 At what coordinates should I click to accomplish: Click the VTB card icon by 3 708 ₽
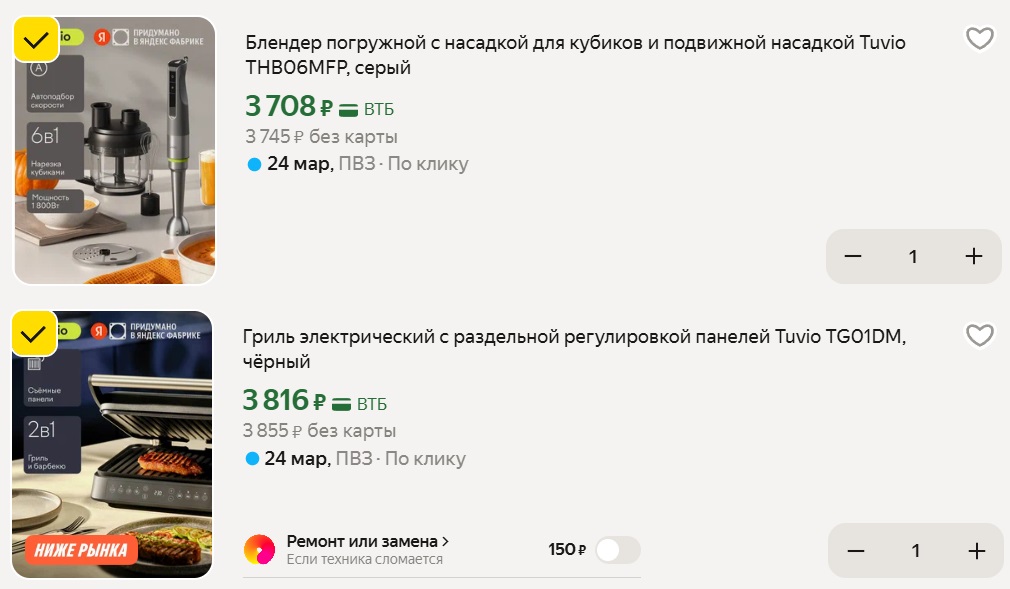pos(349,109)
